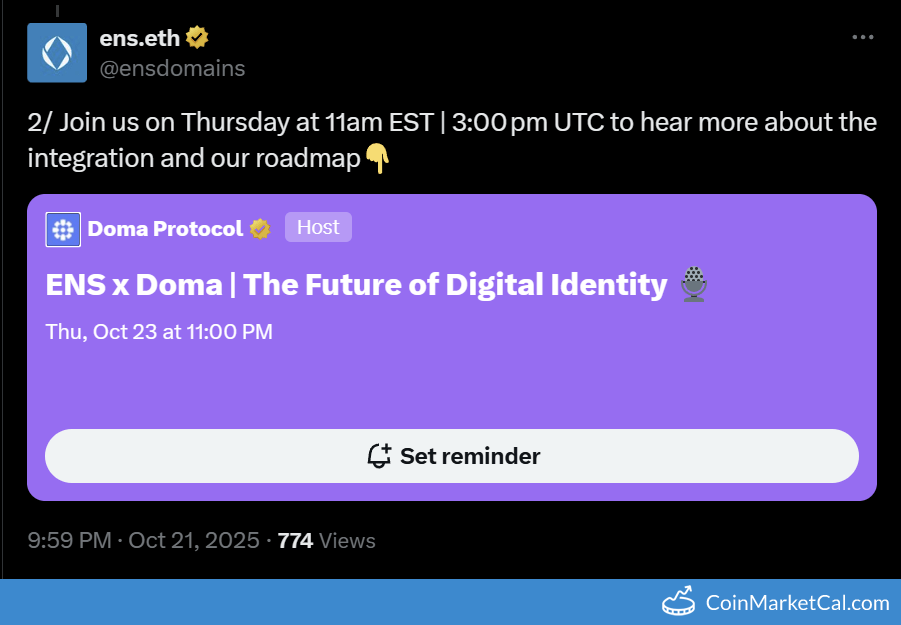This screenshot has height=625, width=901.
Task: Click the tweet text about the roadmap
Action: click(451, 140)
